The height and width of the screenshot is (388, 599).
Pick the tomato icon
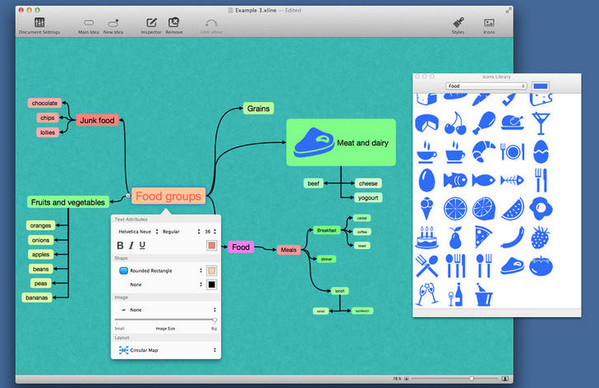click(x=541, y=266)
